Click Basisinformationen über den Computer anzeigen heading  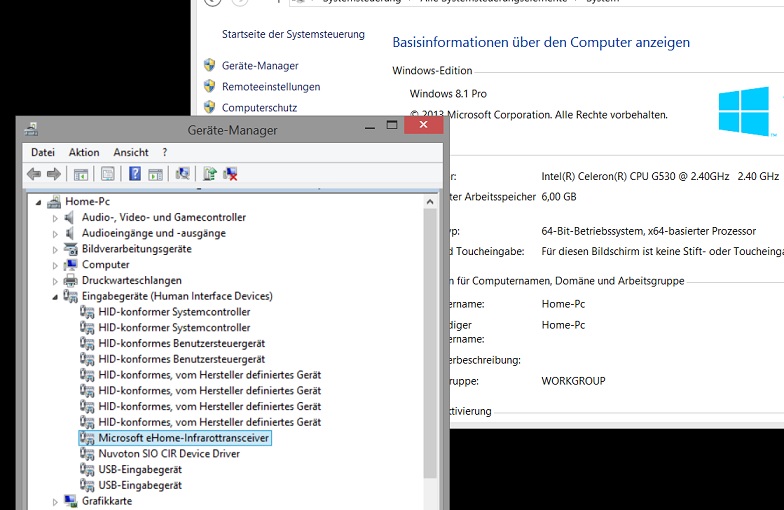541,42
